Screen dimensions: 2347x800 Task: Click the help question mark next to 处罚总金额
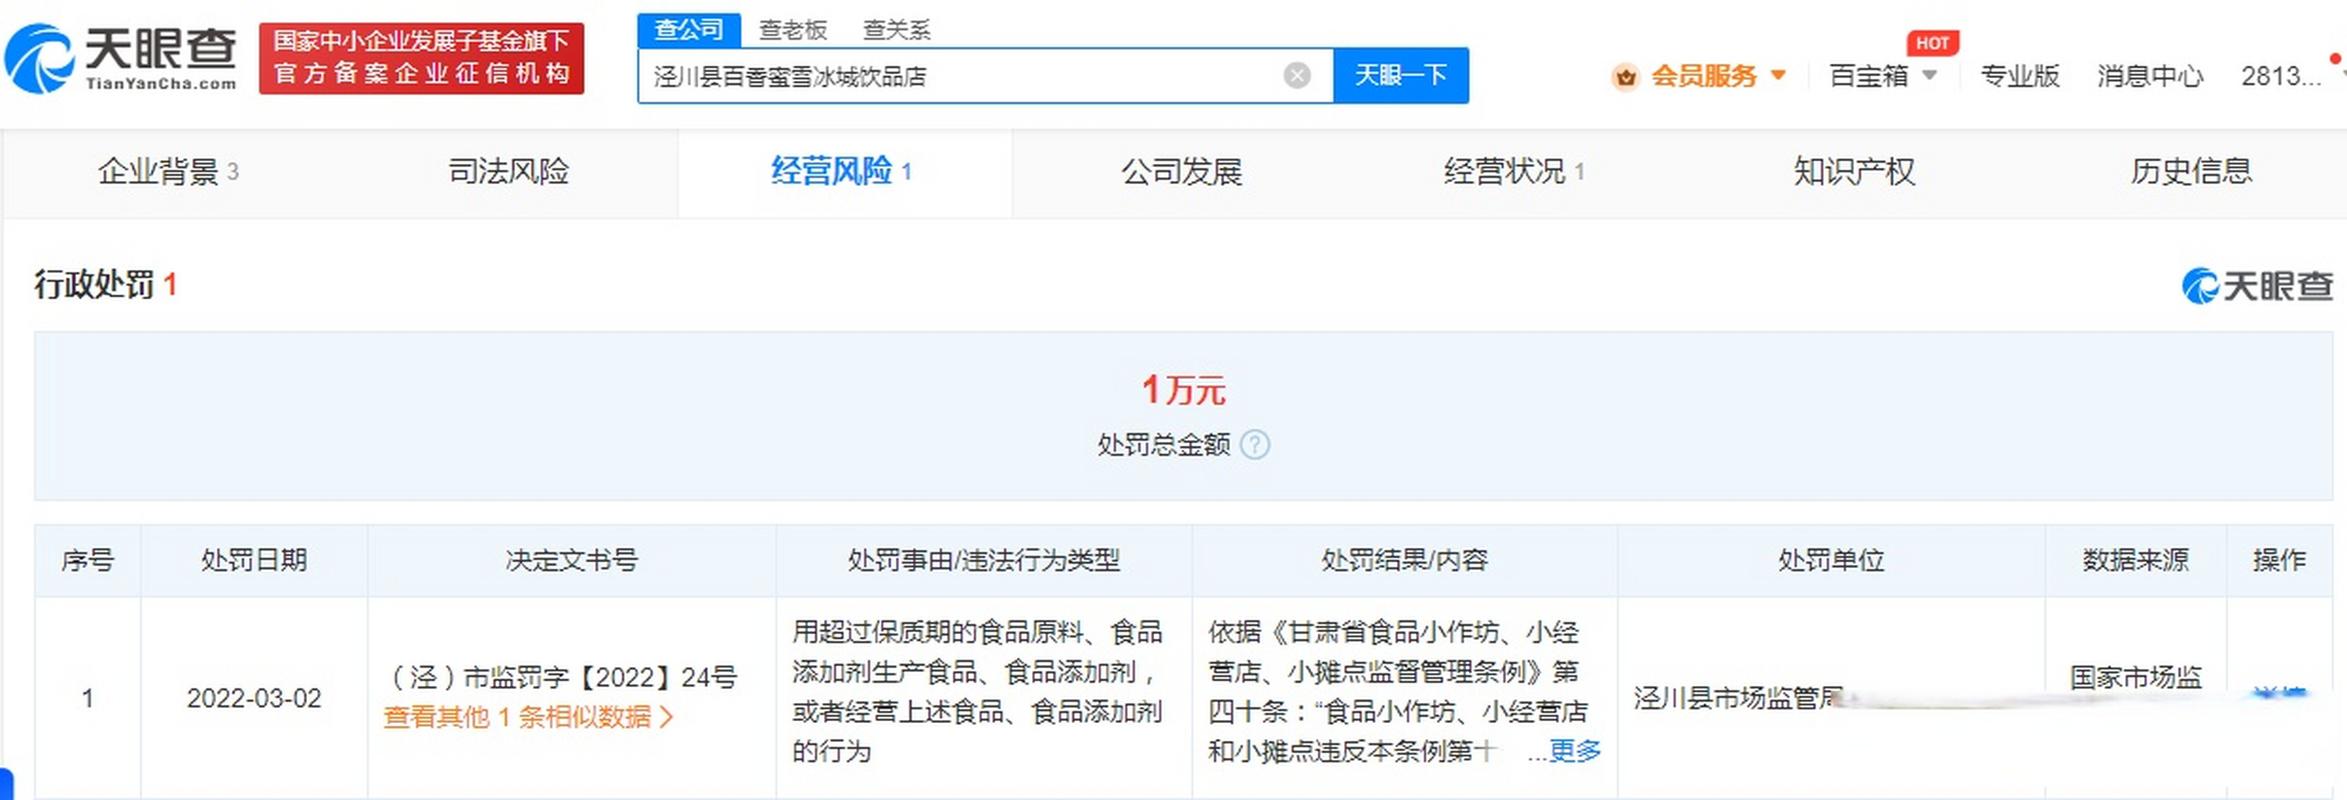coord(1255,444)
